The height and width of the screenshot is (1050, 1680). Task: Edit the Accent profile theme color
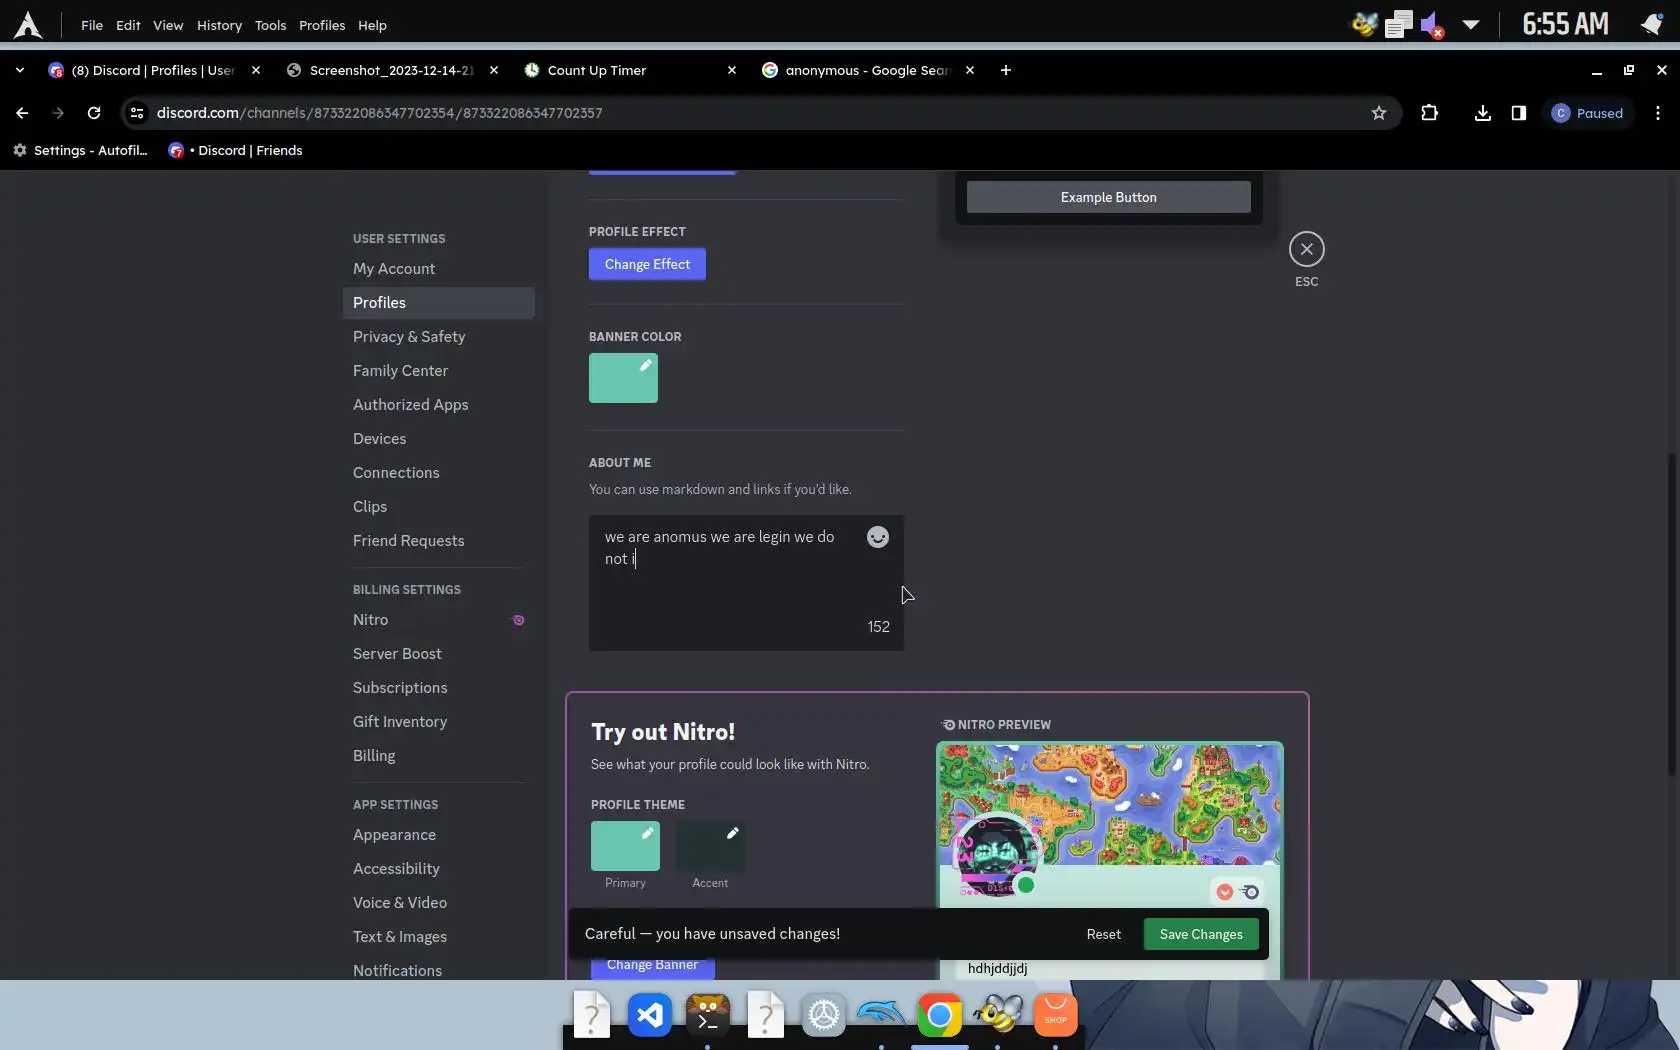(x=710, y=846)
